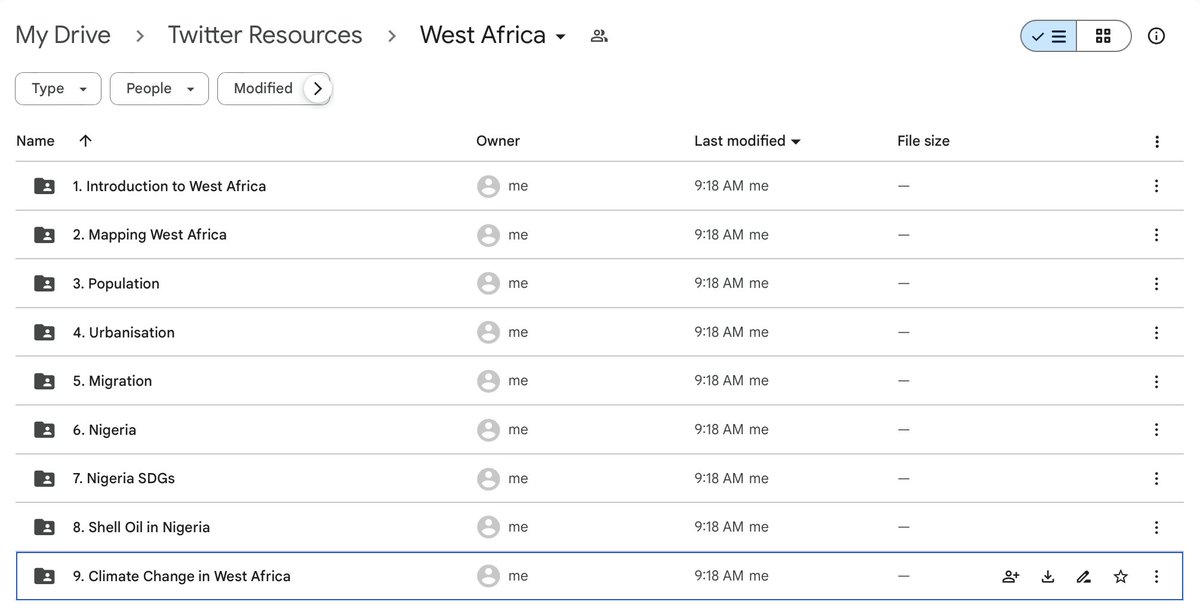This screenshot has height=614, width=1200.
Task: Open header sort options three-dot menu
Action: pos(1156,142)
